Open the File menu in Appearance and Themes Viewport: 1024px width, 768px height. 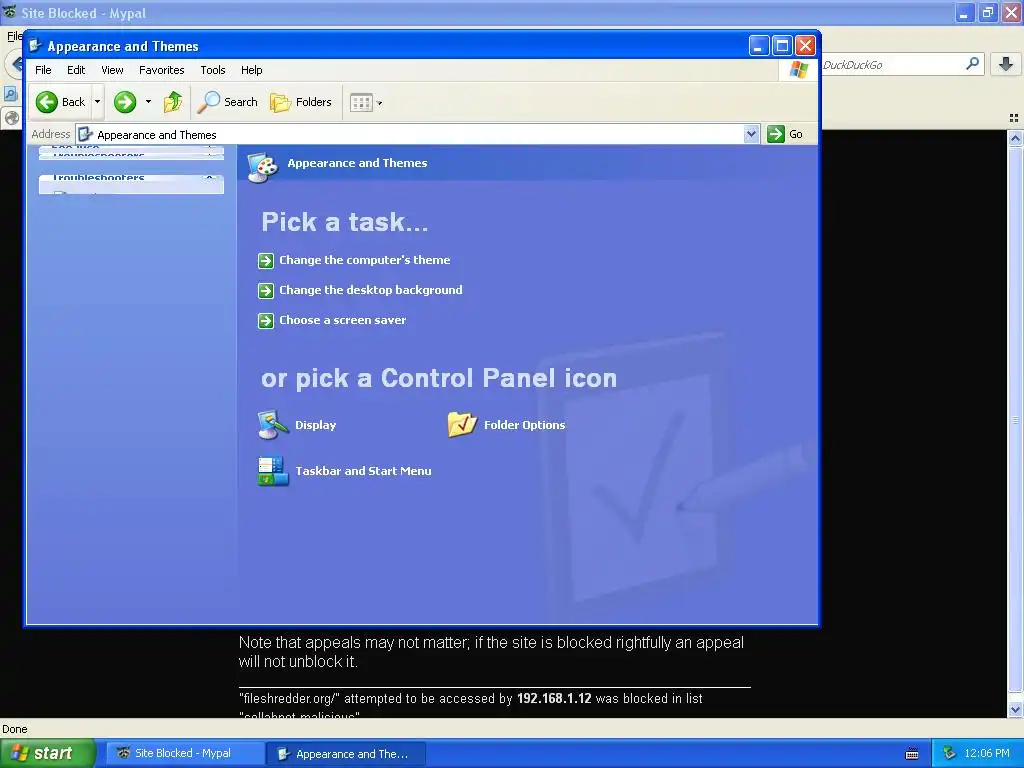tap(43, 70)
